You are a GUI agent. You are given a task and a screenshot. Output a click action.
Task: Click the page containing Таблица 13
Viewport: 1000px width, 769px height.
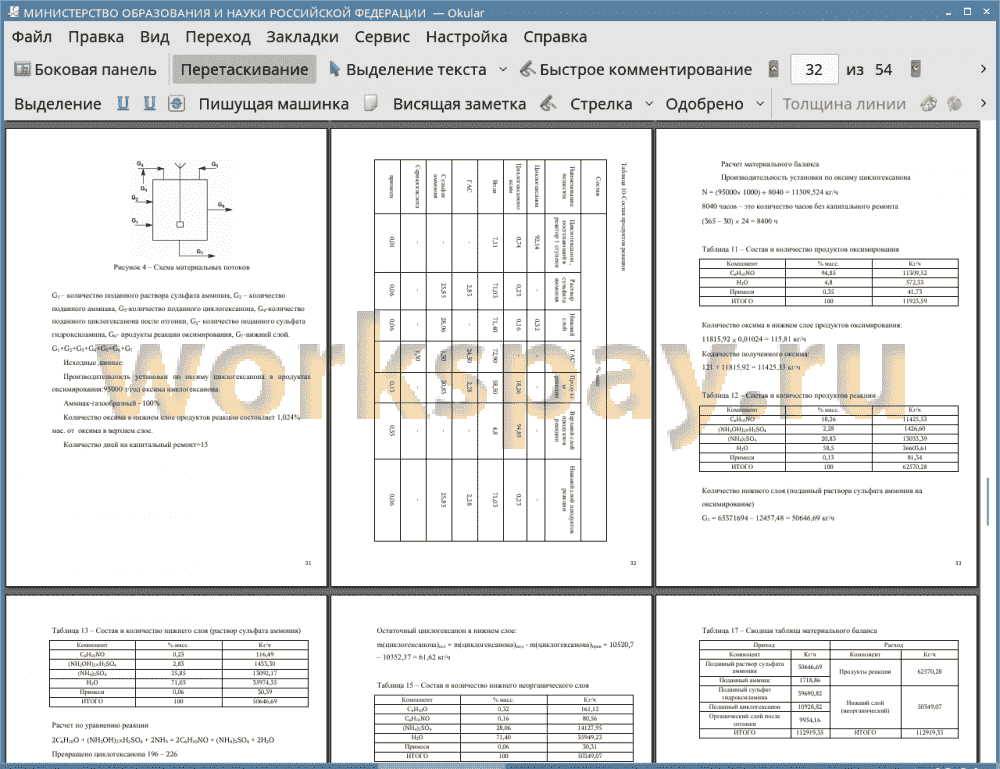166,679
